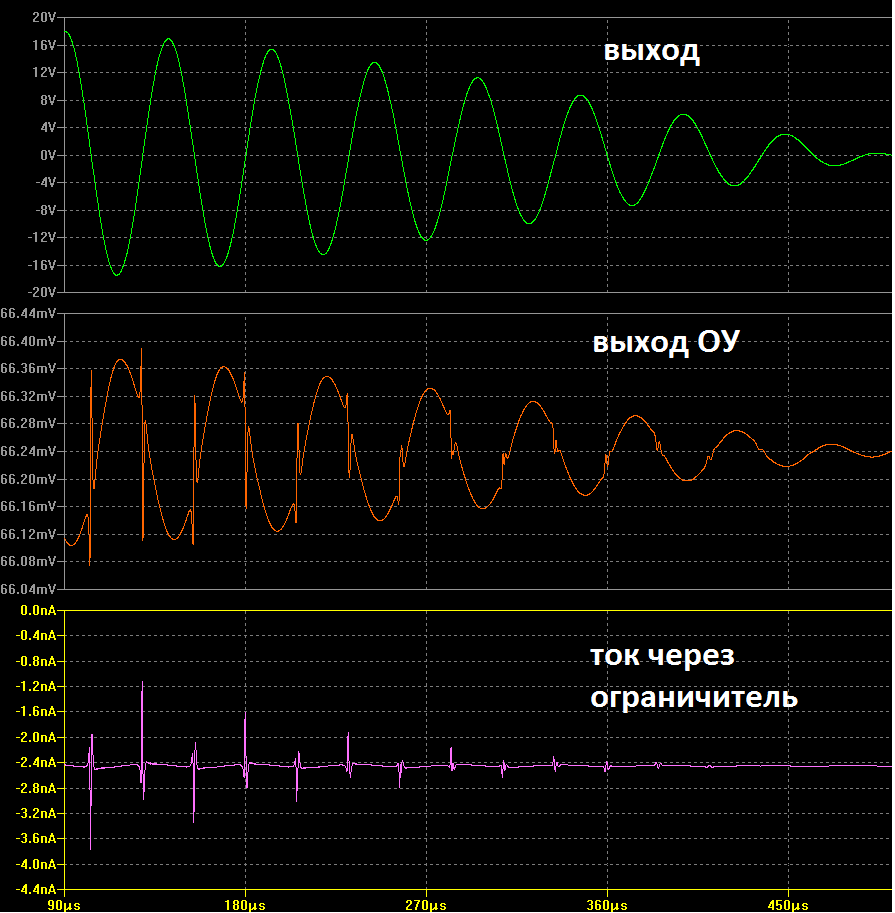Click the 66.28mV axis label
Image resolution: width=895 pixels, height=913 pixels.
[x=29, y=423]
